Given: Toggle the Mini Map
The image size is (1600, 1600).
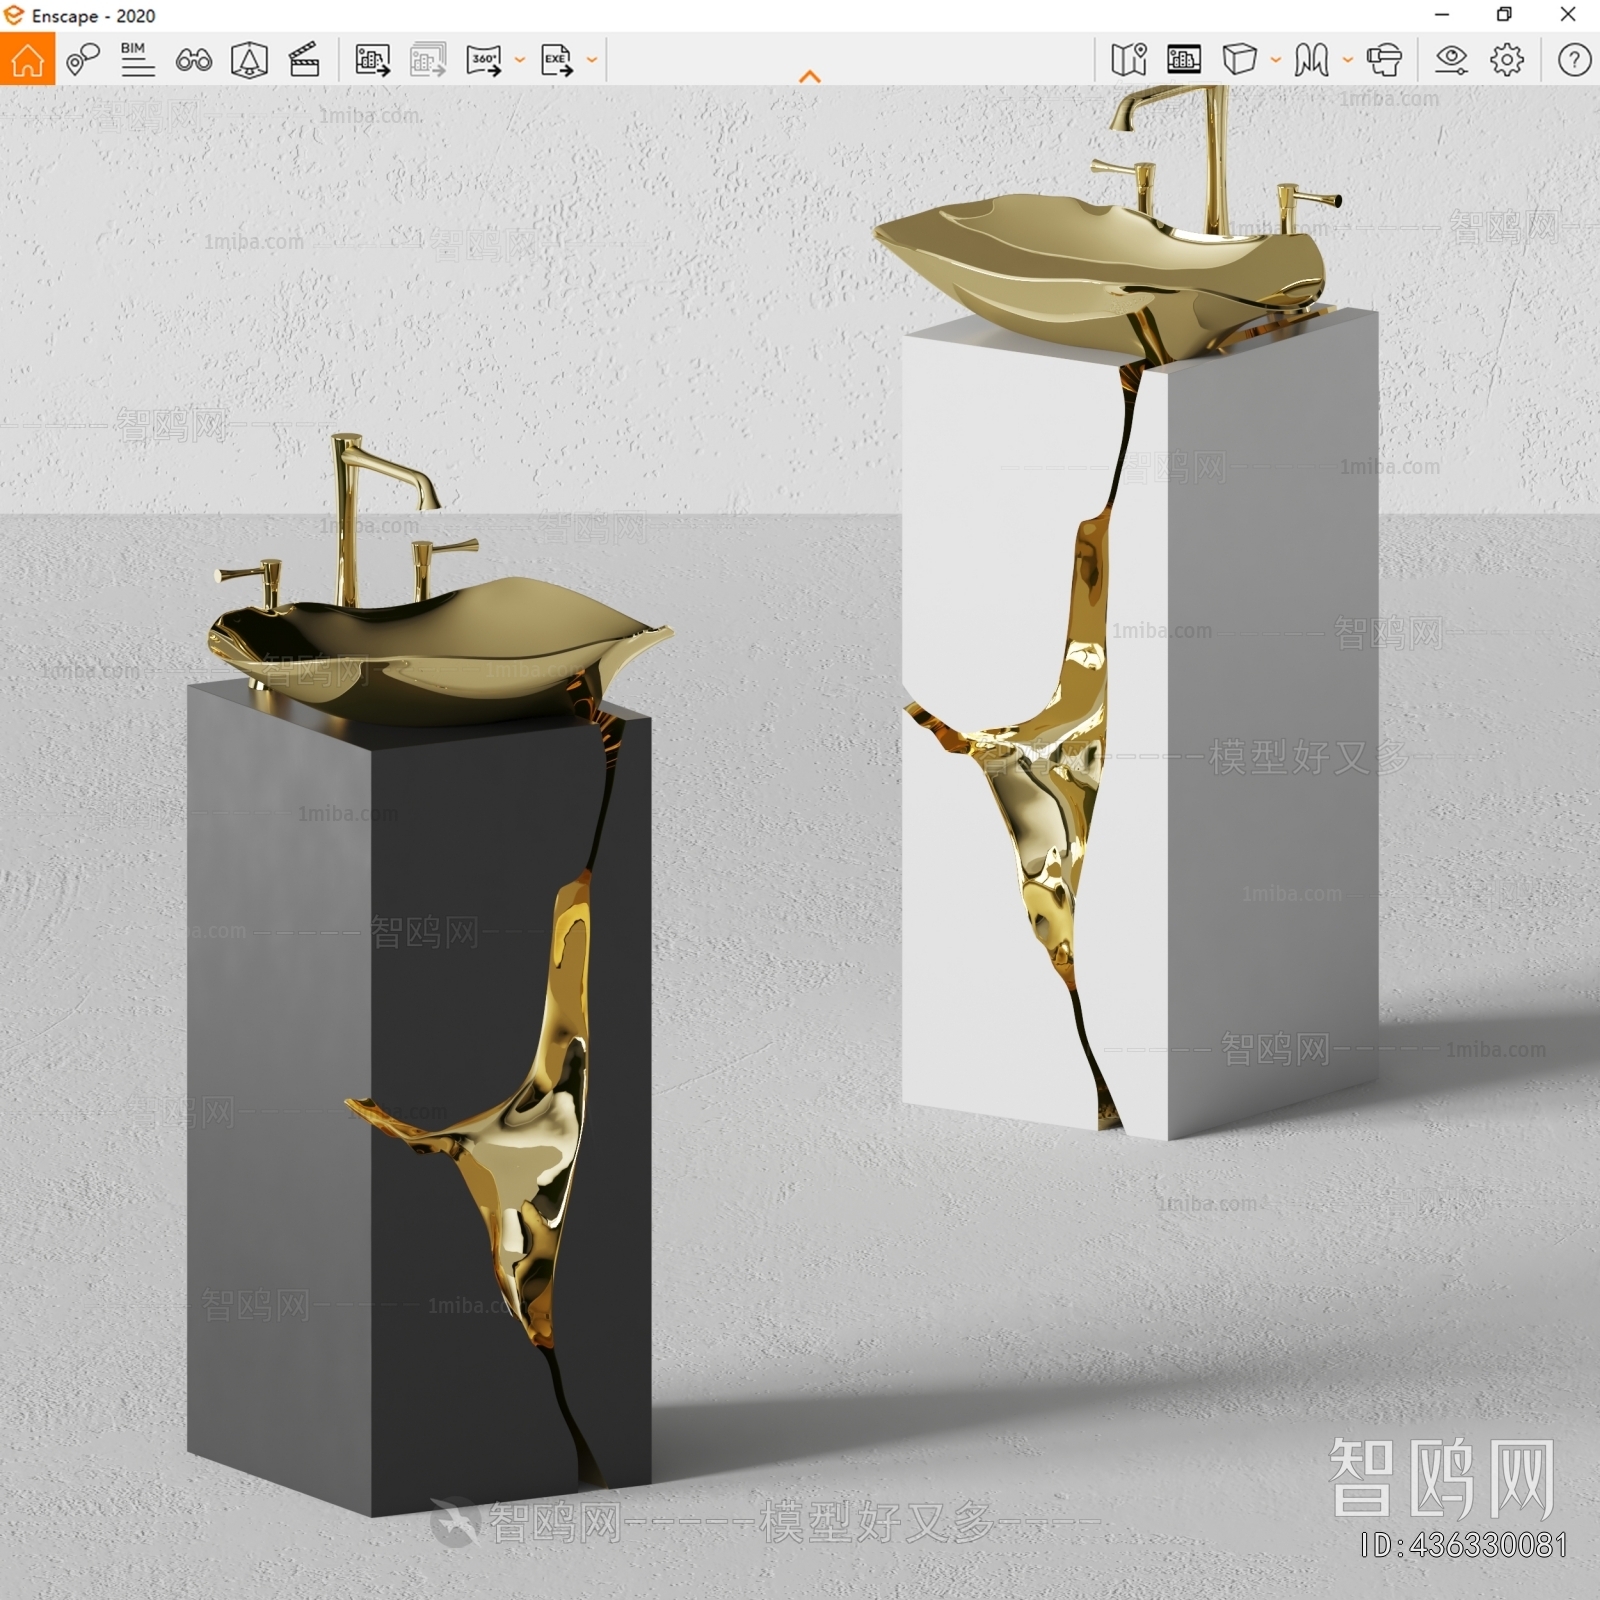Looking at the screenshot, I should click(1129, 60).
